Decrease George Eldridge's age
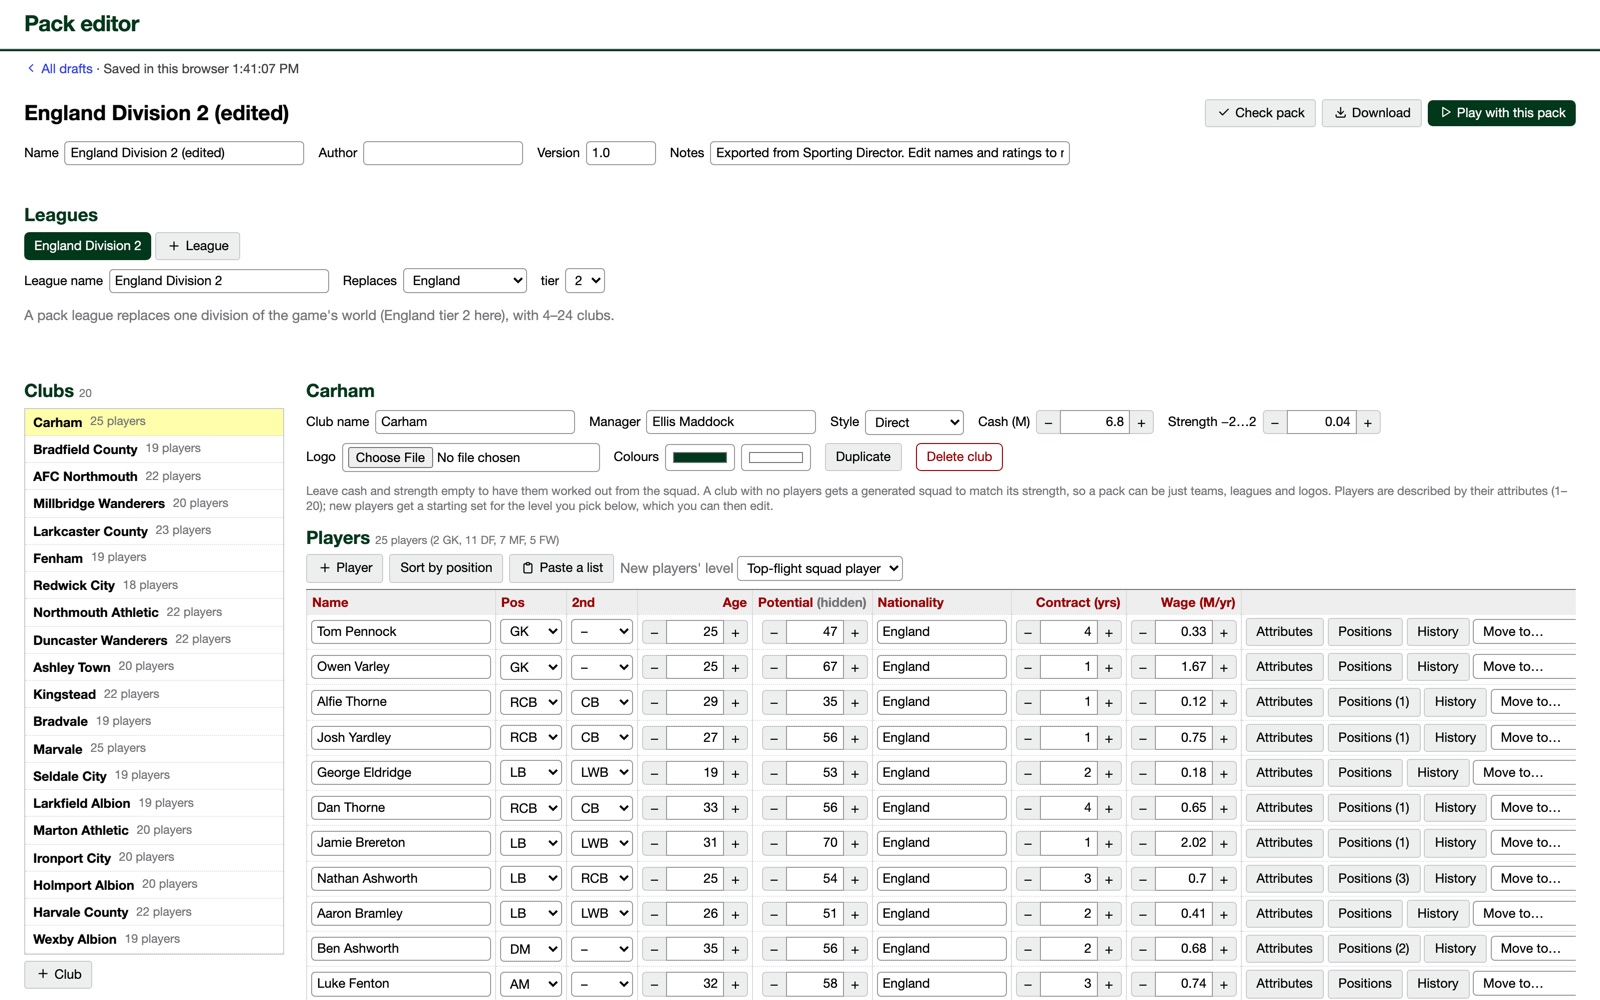 tap(654, 773)
